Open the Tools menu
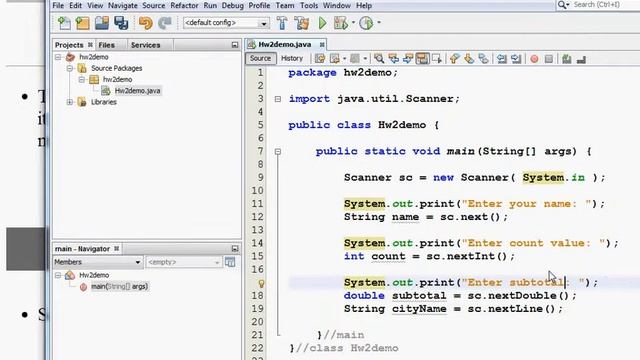The image size is (640, 360). 309,6
